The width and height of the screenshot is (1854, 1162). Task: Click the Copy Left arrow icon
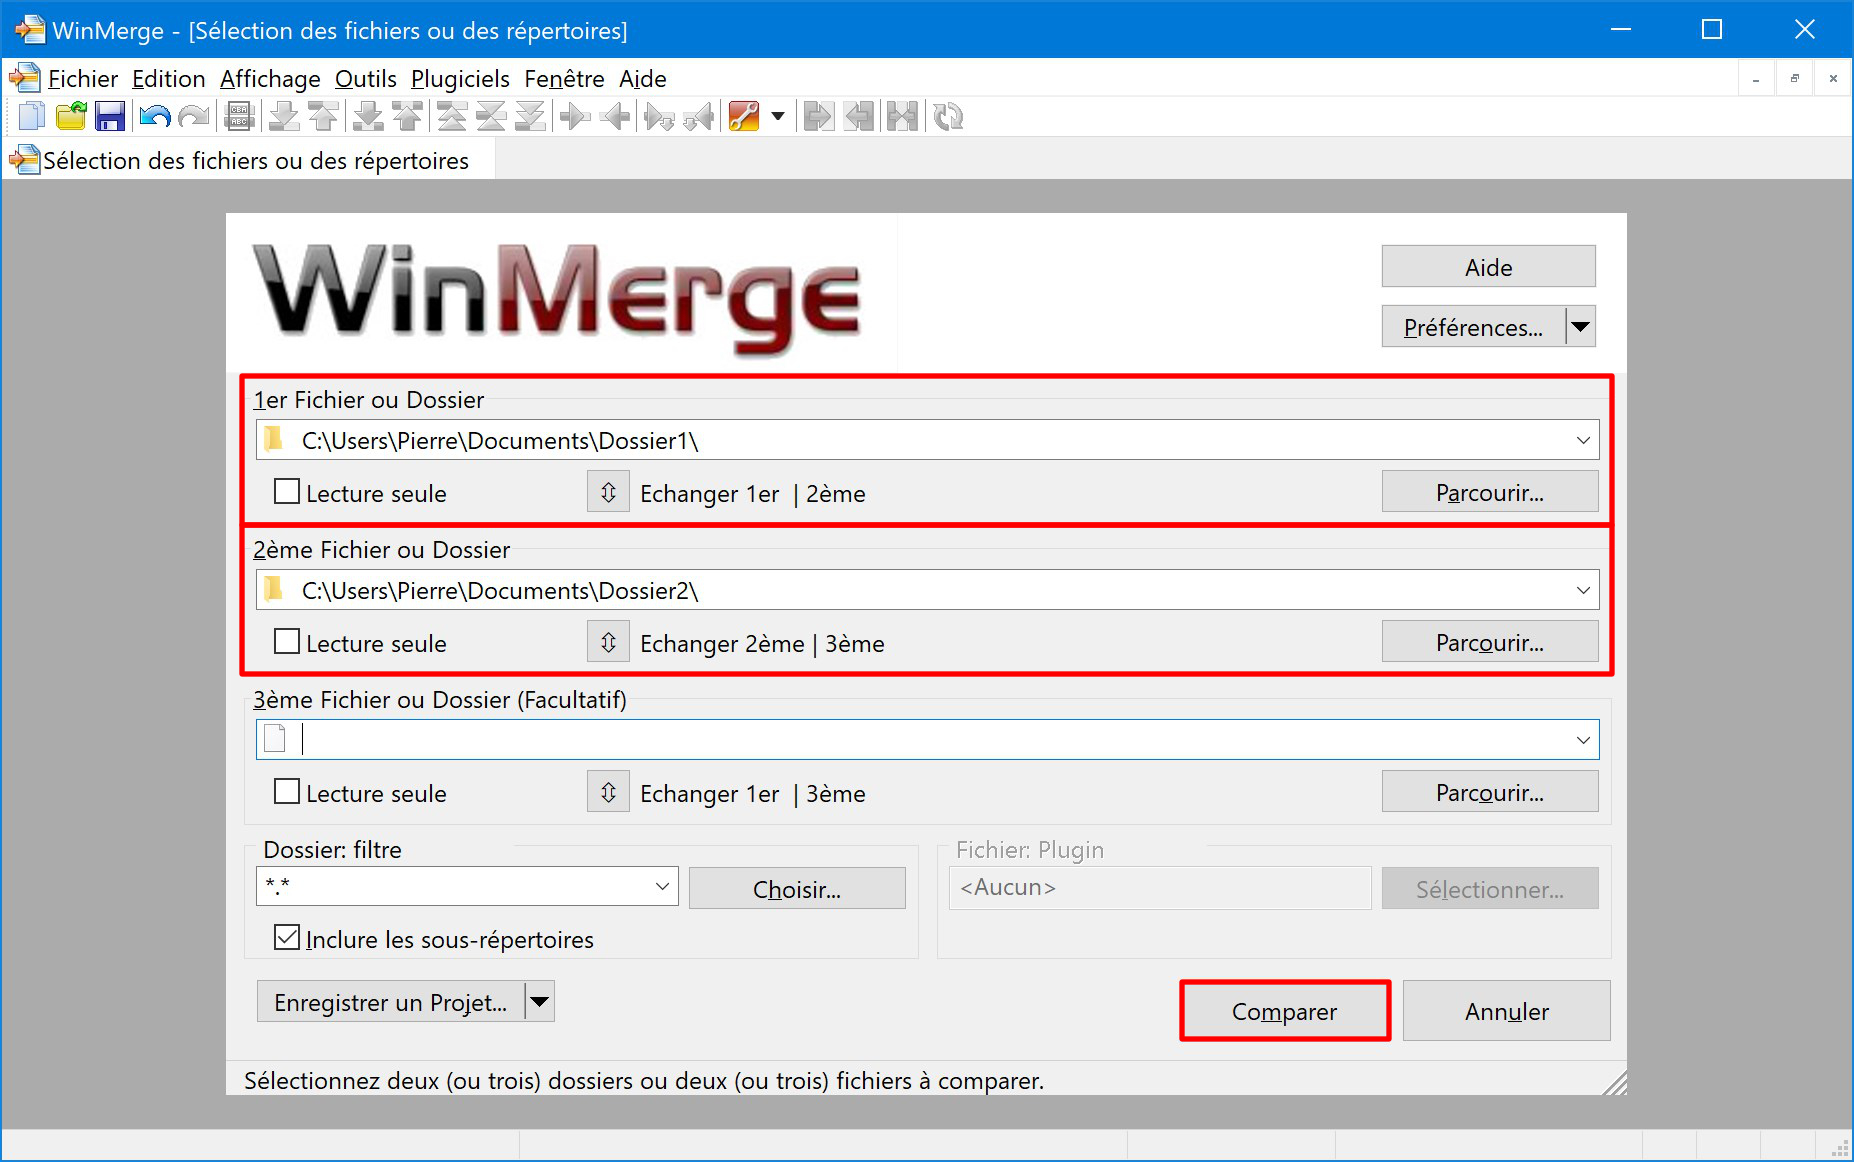[x=616, y=117]
